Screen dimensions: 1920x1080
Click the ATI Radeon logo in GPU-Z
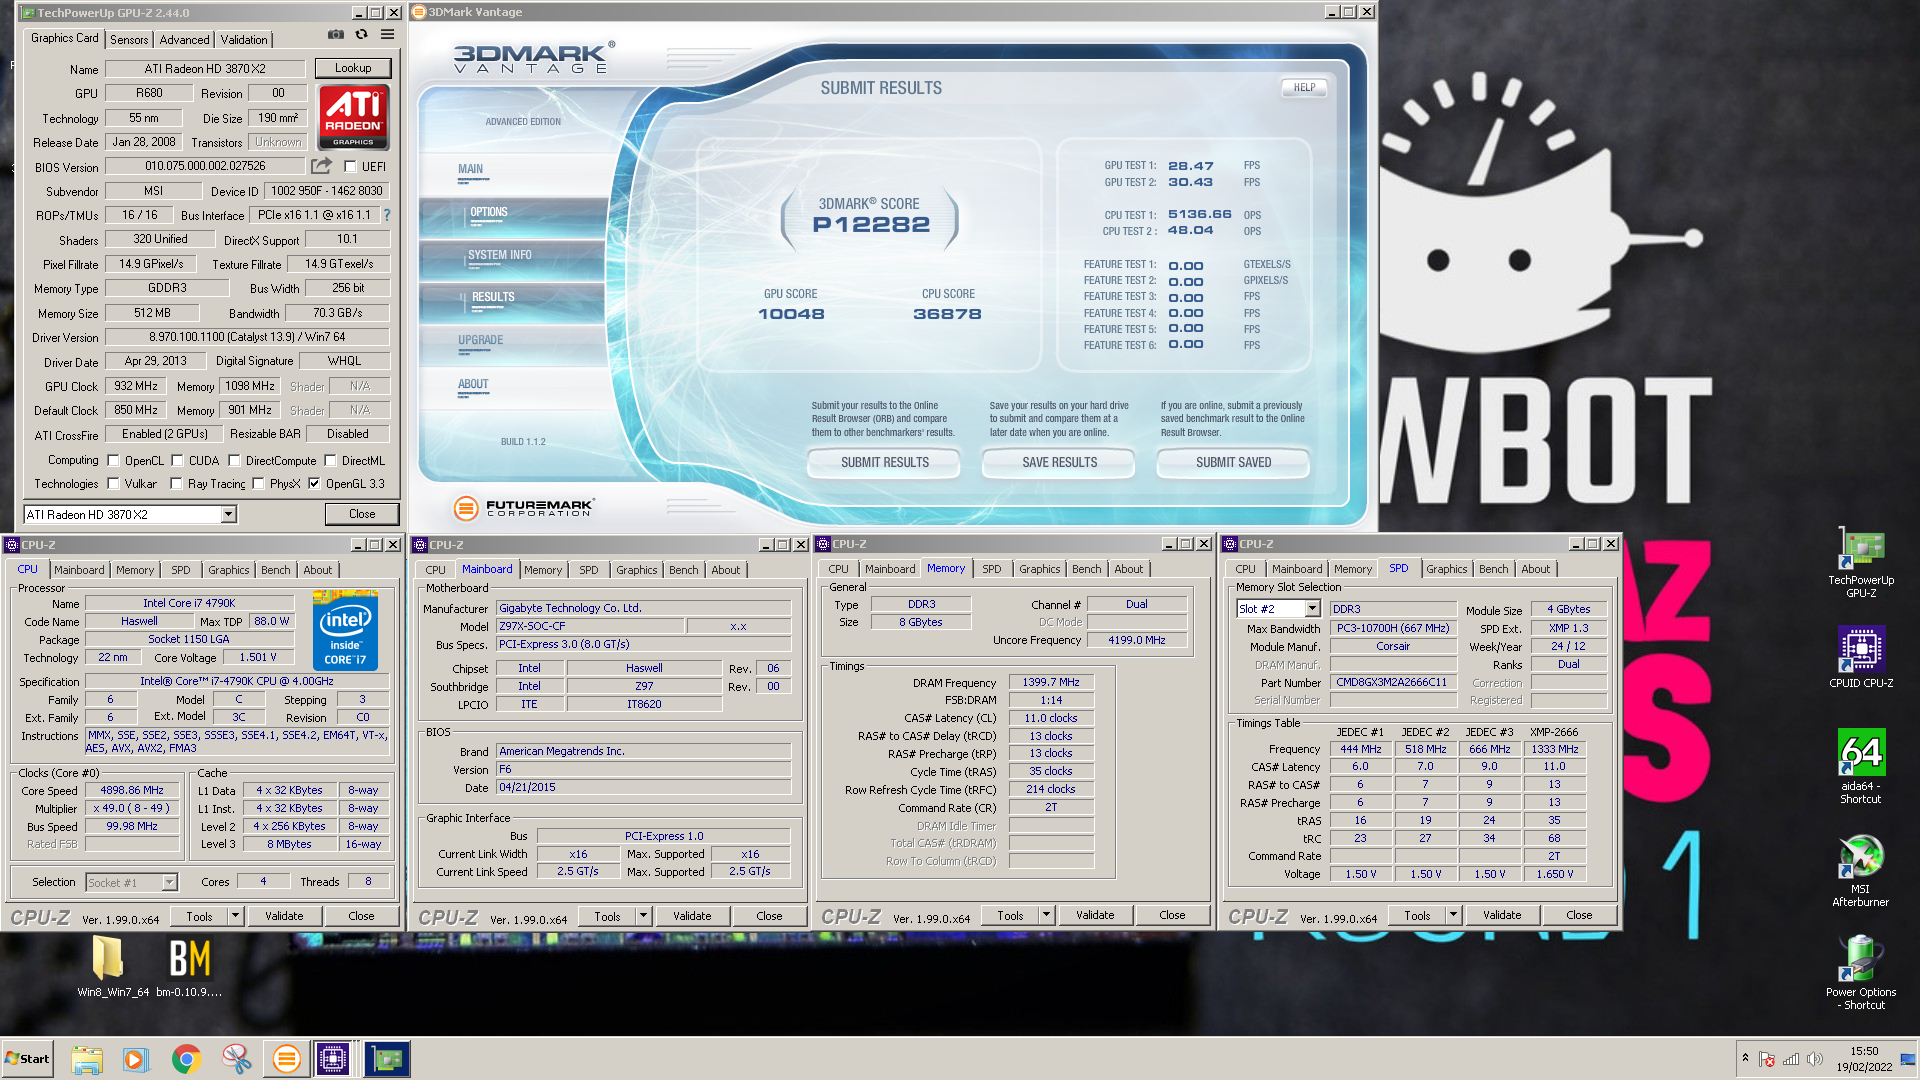353,117
